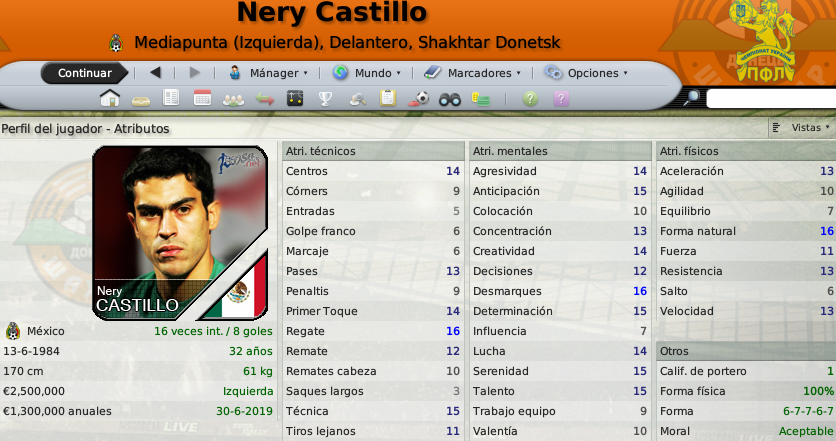Click the Continuar button

85,73
